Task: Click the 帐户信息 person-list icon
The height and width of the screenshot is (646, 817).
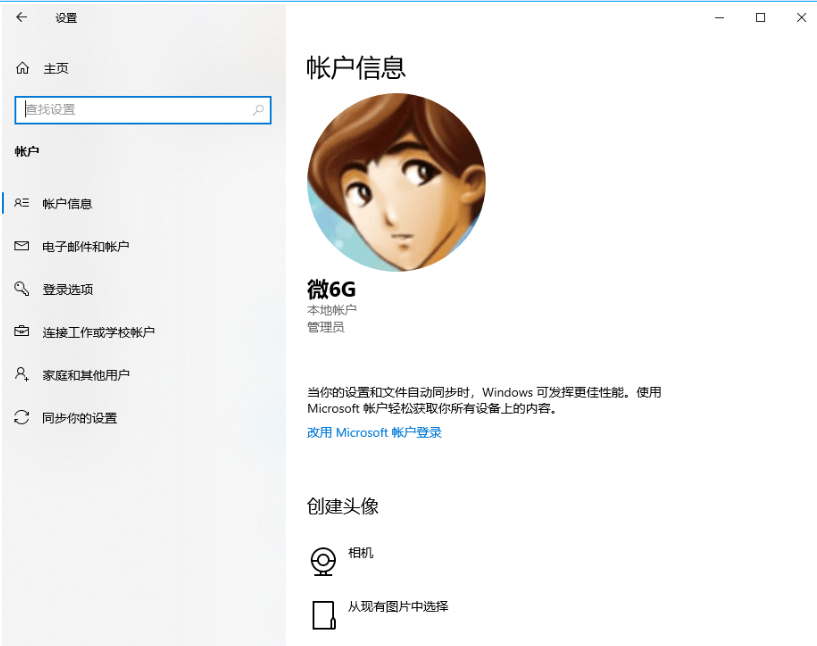Action: pyautogui.click(x=21, y=203)
